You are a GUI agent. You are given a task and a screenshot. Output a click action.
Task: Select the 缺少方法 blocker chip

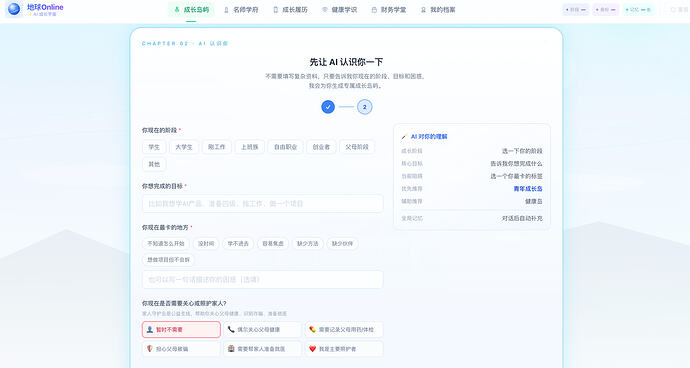pyautogui.click(x=308, y=243)
